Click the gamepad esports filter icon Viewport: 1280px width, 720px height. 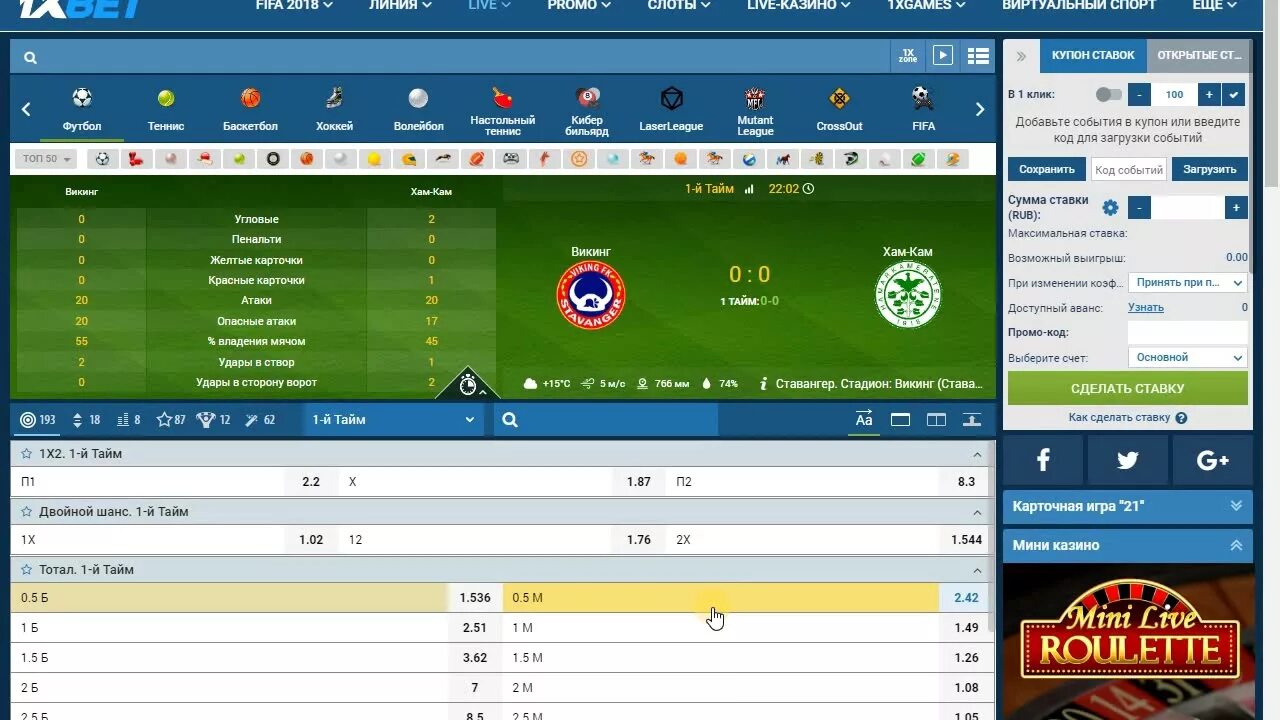(x=511, y=159)
